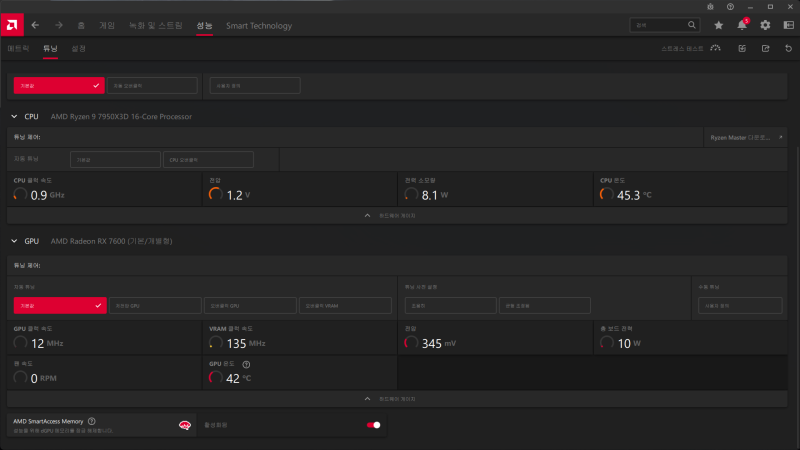Click the 12 MHz GPU clock value
800x450 pixels.
[38, 344]
